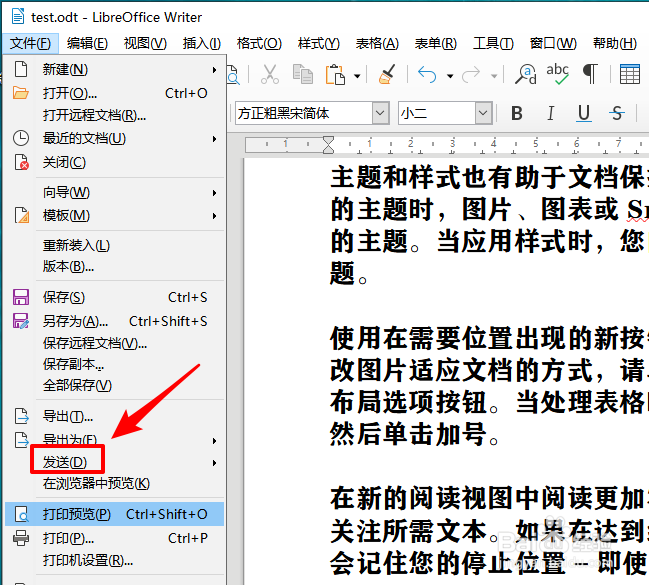Click the Print Preview icon in menu
Viewport: 649px width, 585px height.
click(x=21, y=514)
